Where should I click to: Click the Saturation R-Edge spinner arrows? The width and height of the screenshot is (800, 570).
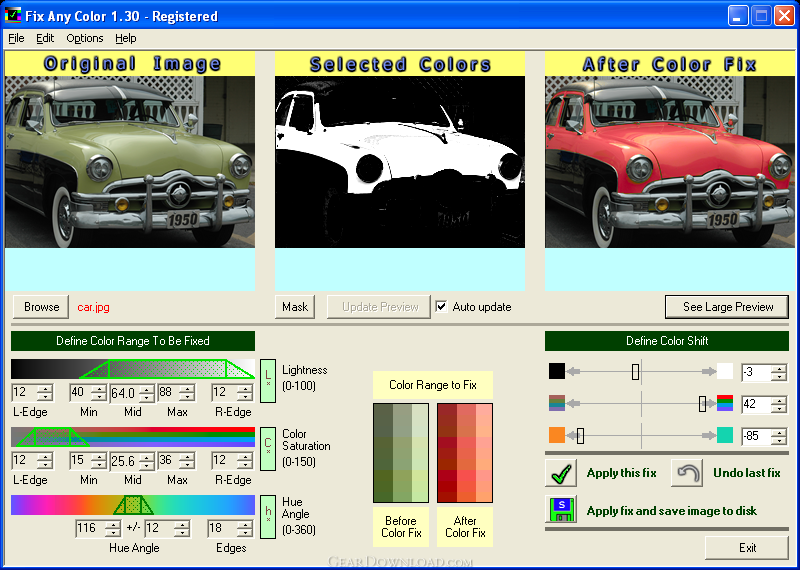(245, 461)
